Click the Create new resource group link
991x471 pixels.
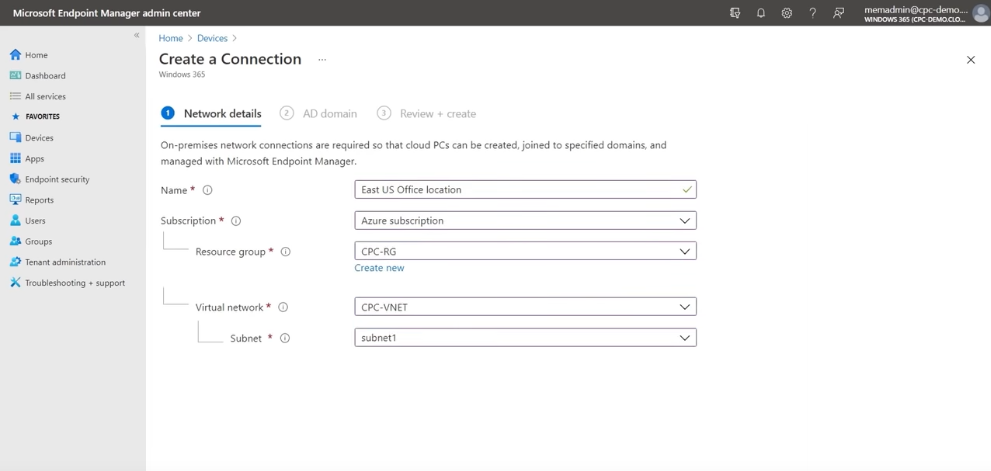(x=379, y=268)
